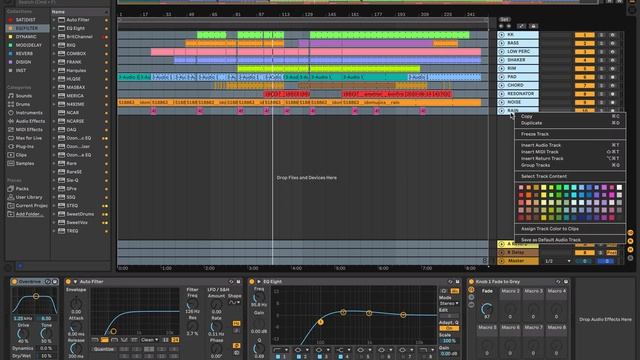The height and width of the screenshot is (360, 640).
Task: Click the Set locator button
Action: tap(504, 19)
